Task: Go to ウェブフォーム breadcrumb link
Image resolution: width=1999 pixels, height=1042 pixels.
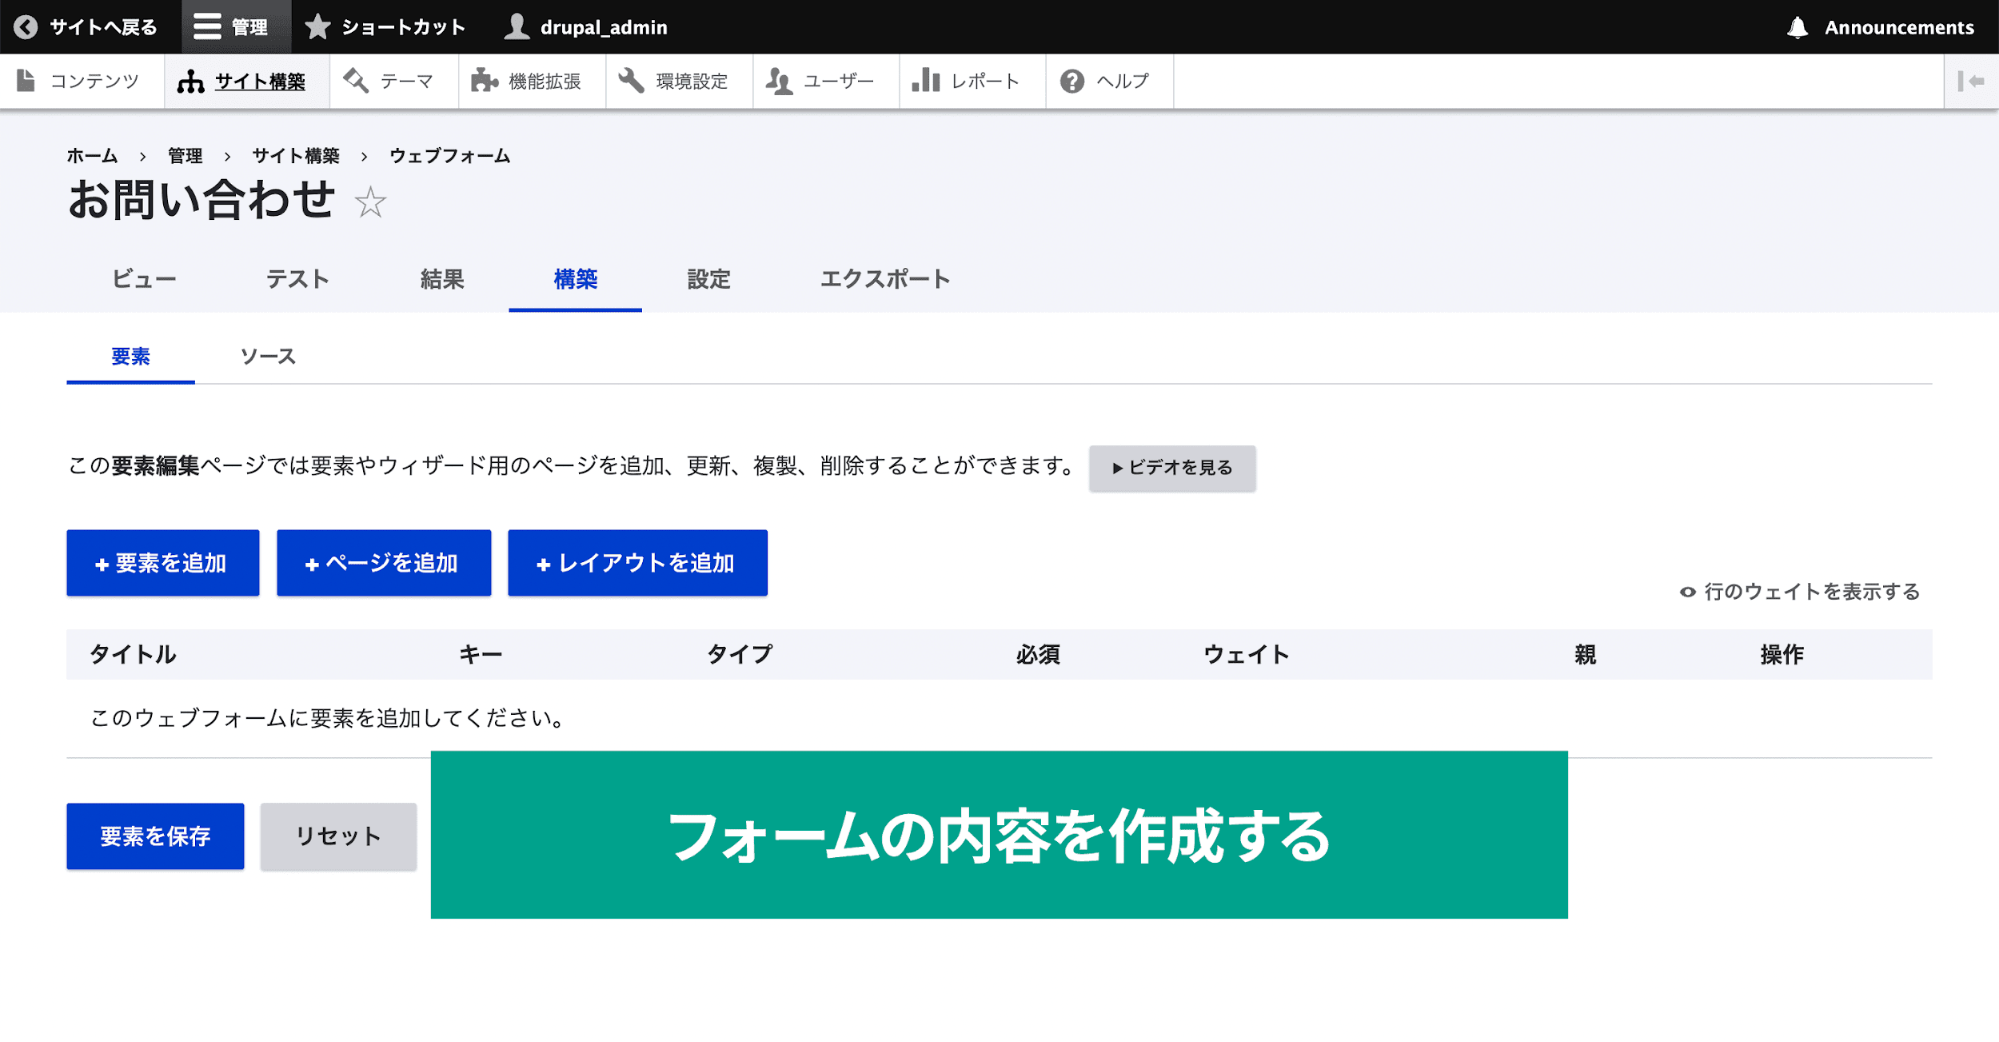Action: click(450, 156)
